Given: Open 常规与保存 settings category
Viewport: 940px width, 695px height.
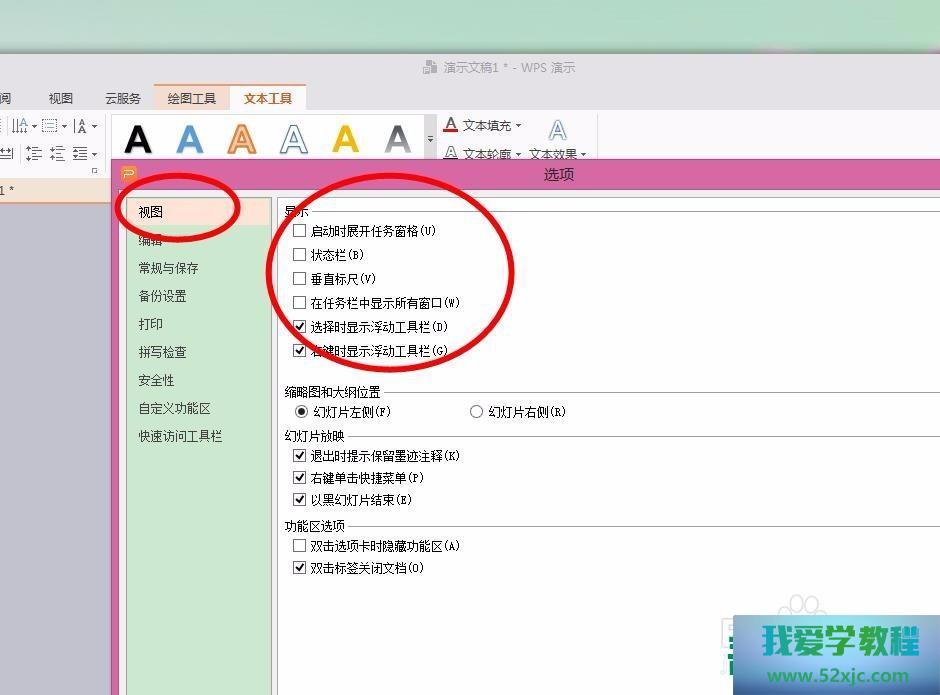Looking at the screenshot, I should click(x=168, y=268).
